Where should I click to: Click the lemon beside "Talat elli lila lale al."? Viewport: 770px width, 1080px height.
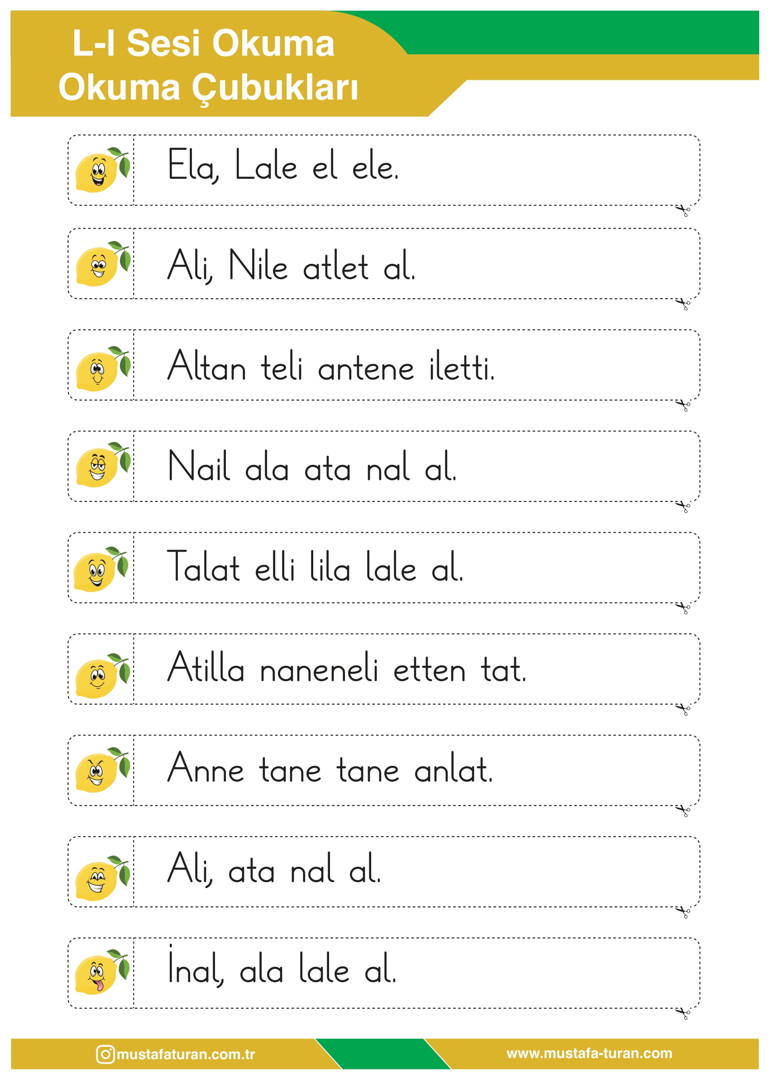click(x=102, y=570)
